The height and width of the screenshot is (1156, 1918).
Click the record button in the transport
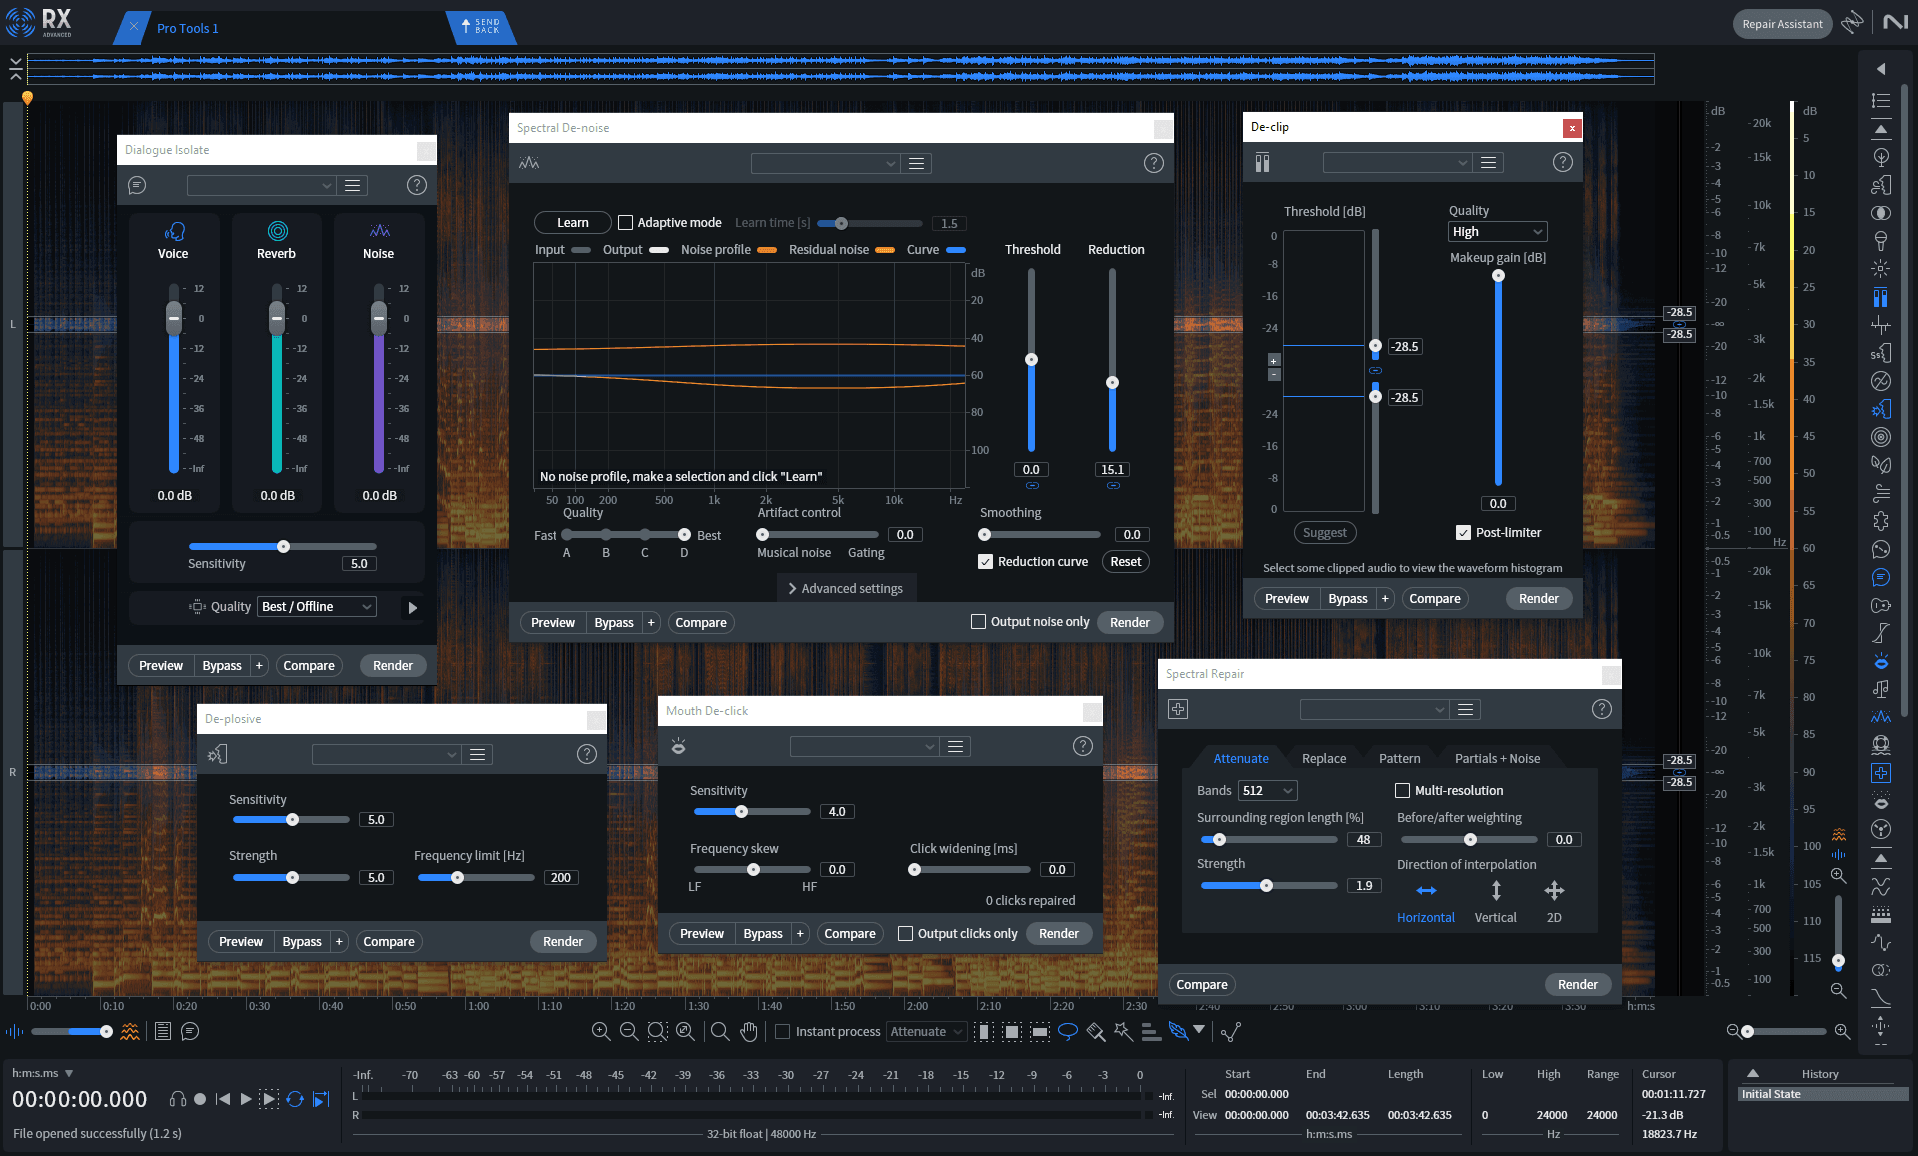(x=200, y=1099)
